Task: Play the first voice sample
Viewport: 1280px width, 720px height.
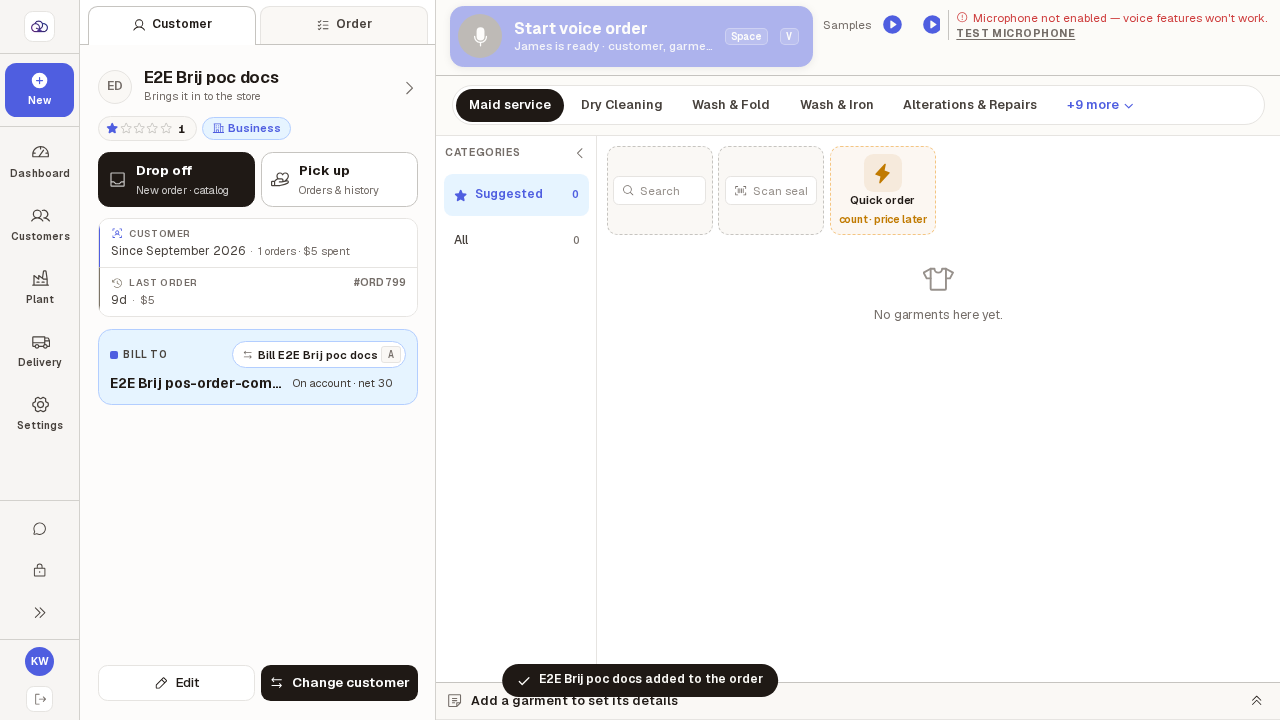Action: click(x=892, y=25)
